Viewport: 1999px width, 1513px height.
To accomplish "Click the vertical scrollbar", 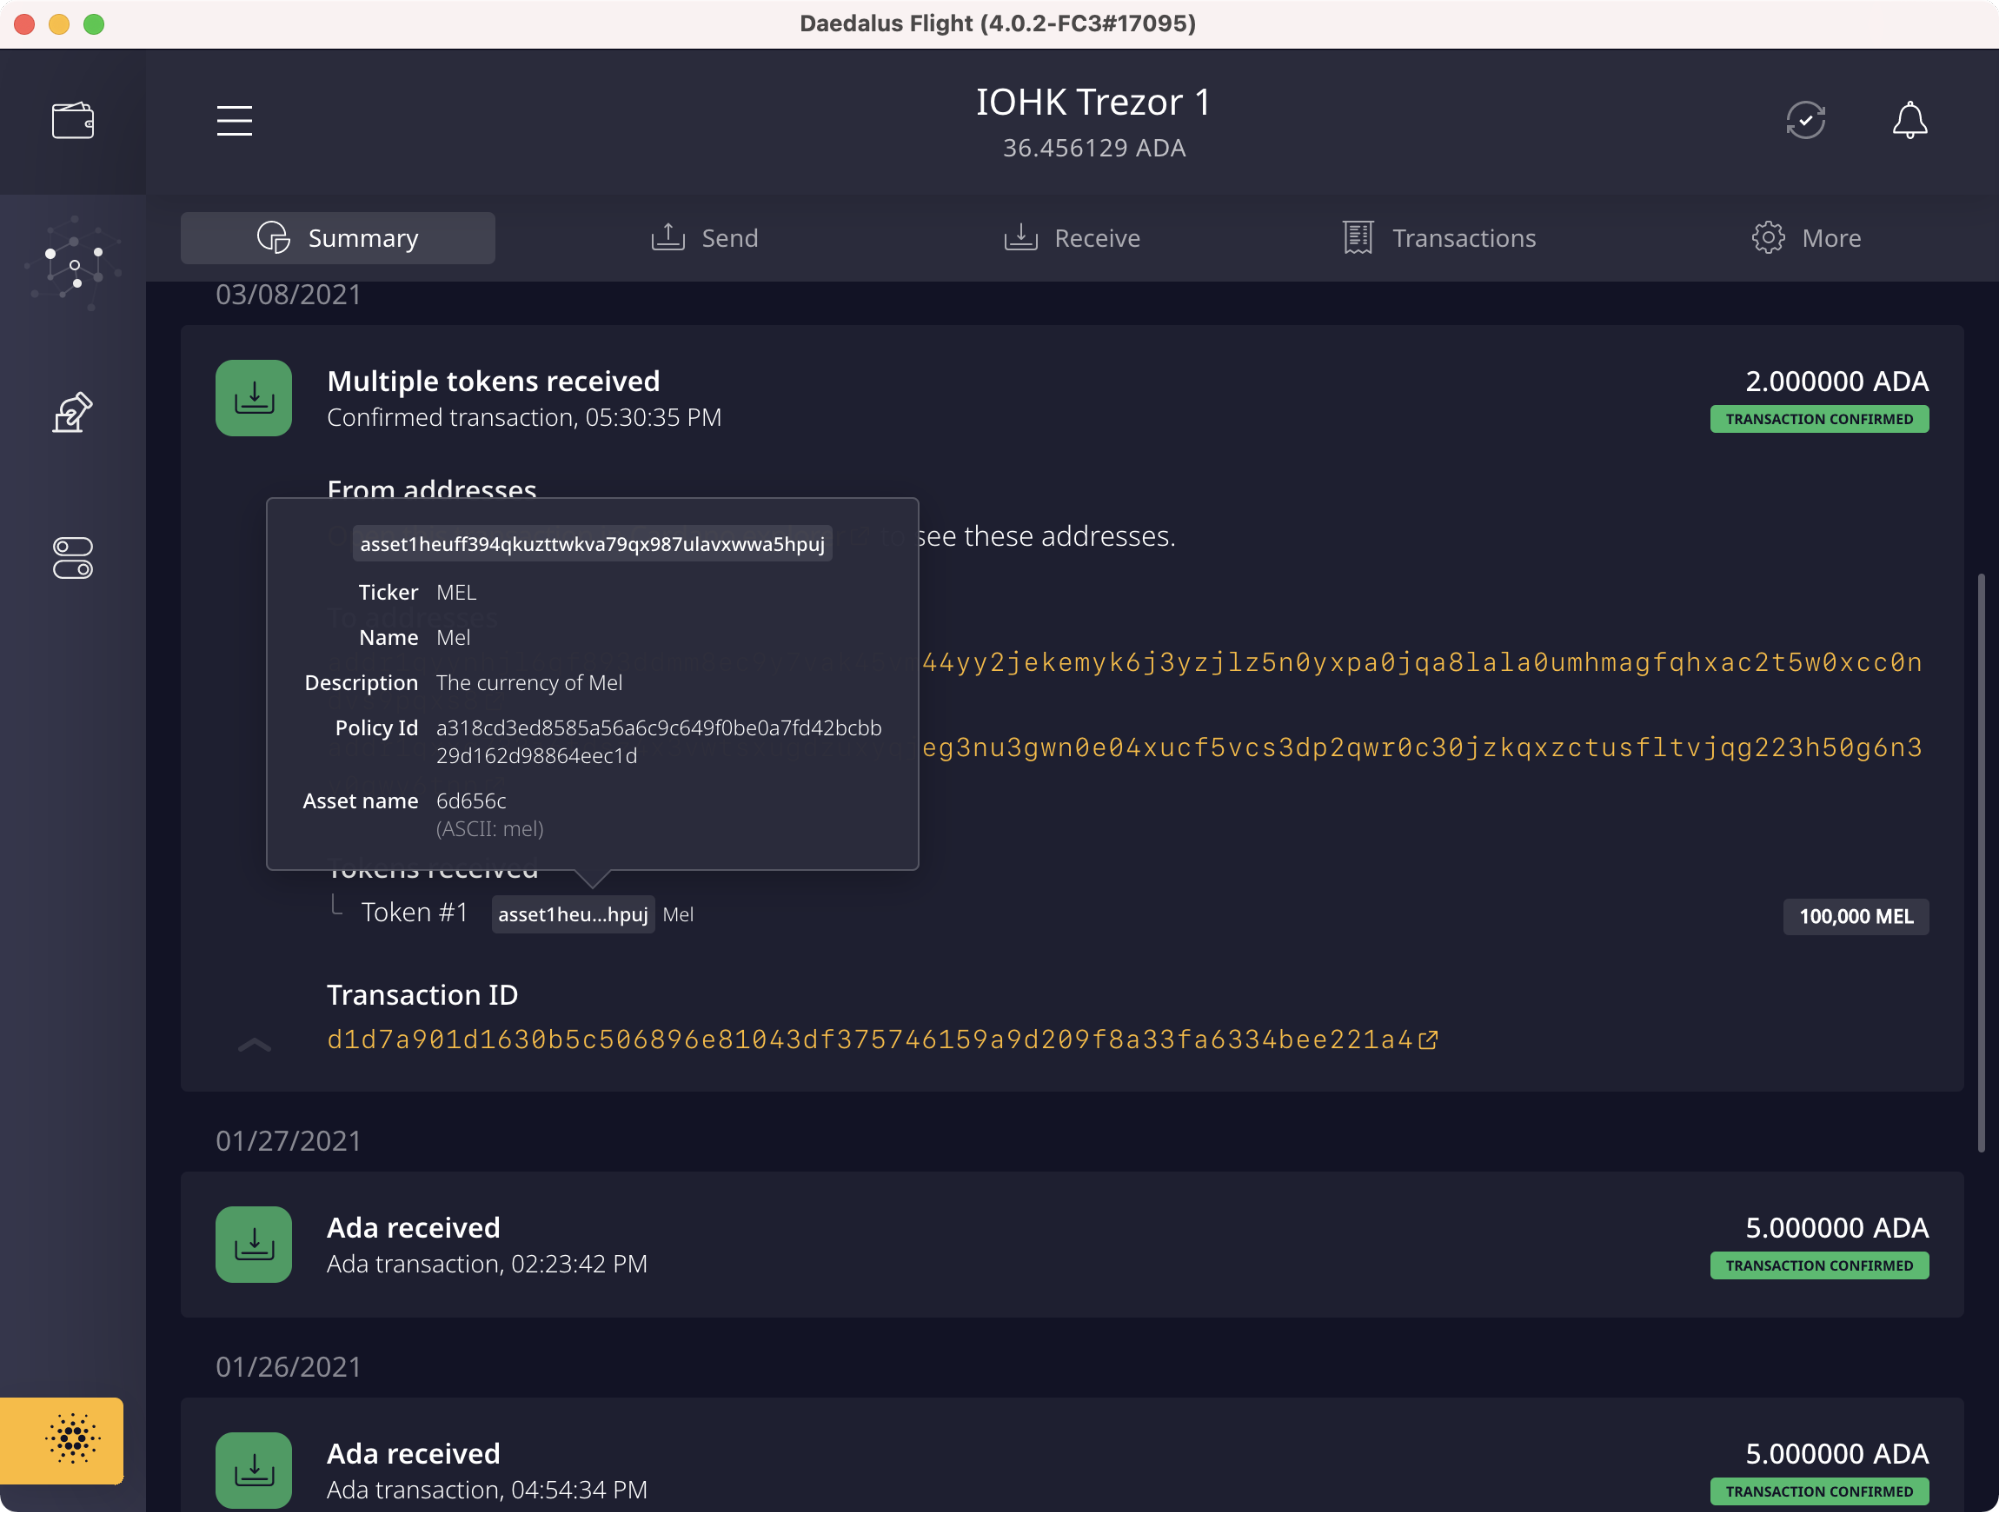I will 1981,862.
